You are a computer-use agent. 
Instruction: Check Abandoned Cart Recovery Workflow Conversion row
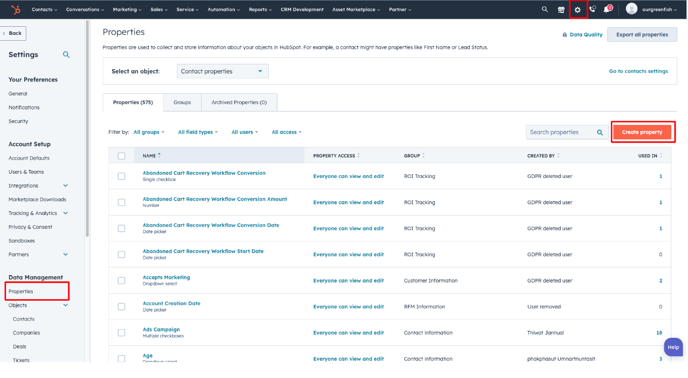click(x=122, y=176)
